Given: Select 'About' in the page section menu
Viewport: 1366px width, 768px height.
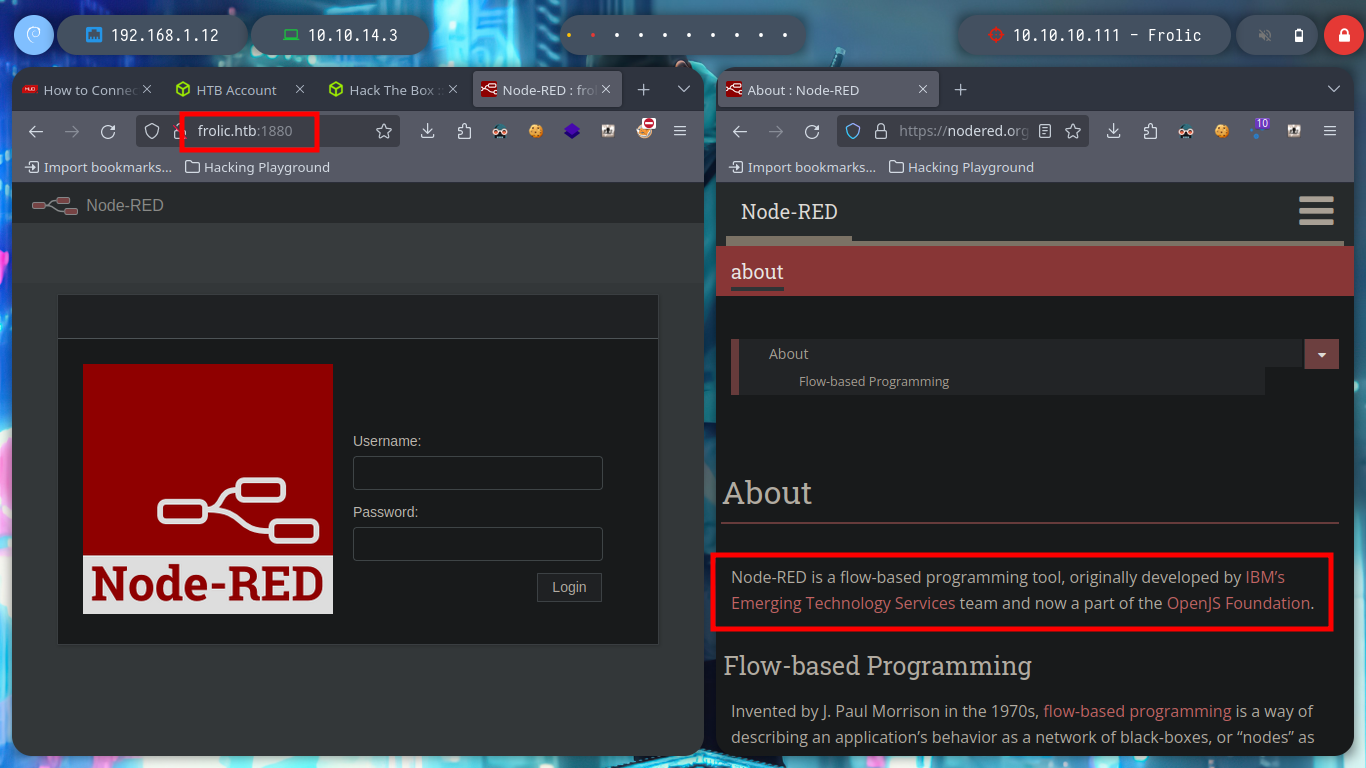Looking at the screenshot, I should click(x=788, y=354).
